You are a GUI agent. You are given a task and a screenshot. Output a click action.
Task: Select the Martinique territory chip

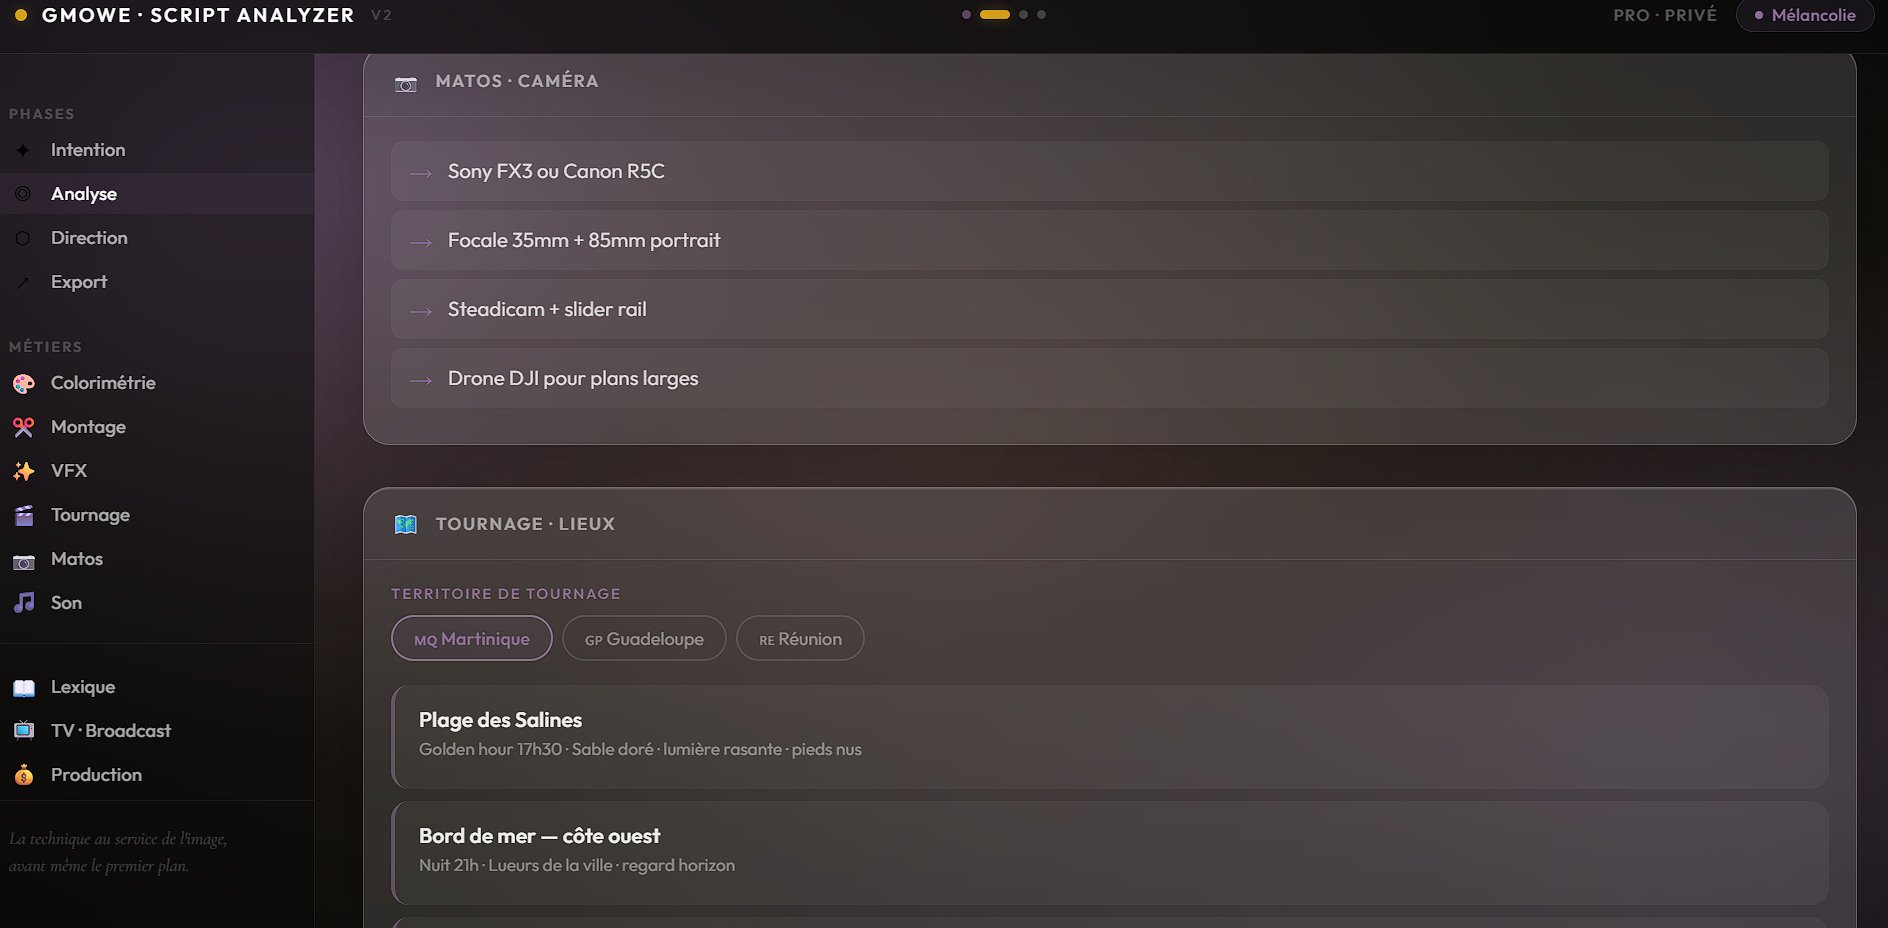[472, 638]
